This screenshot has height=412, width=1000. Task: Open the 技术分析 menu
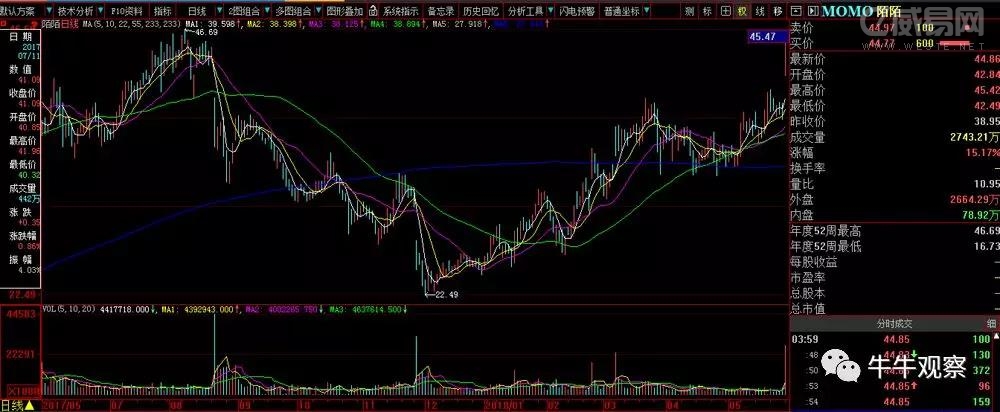75,11
